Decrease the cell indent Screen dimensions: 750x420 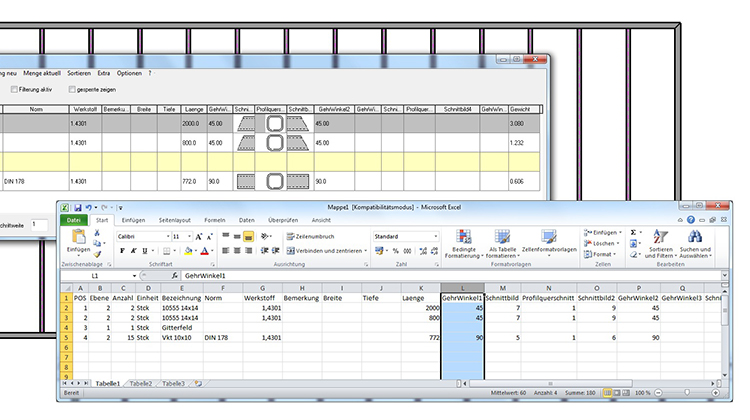click(265, 251)
